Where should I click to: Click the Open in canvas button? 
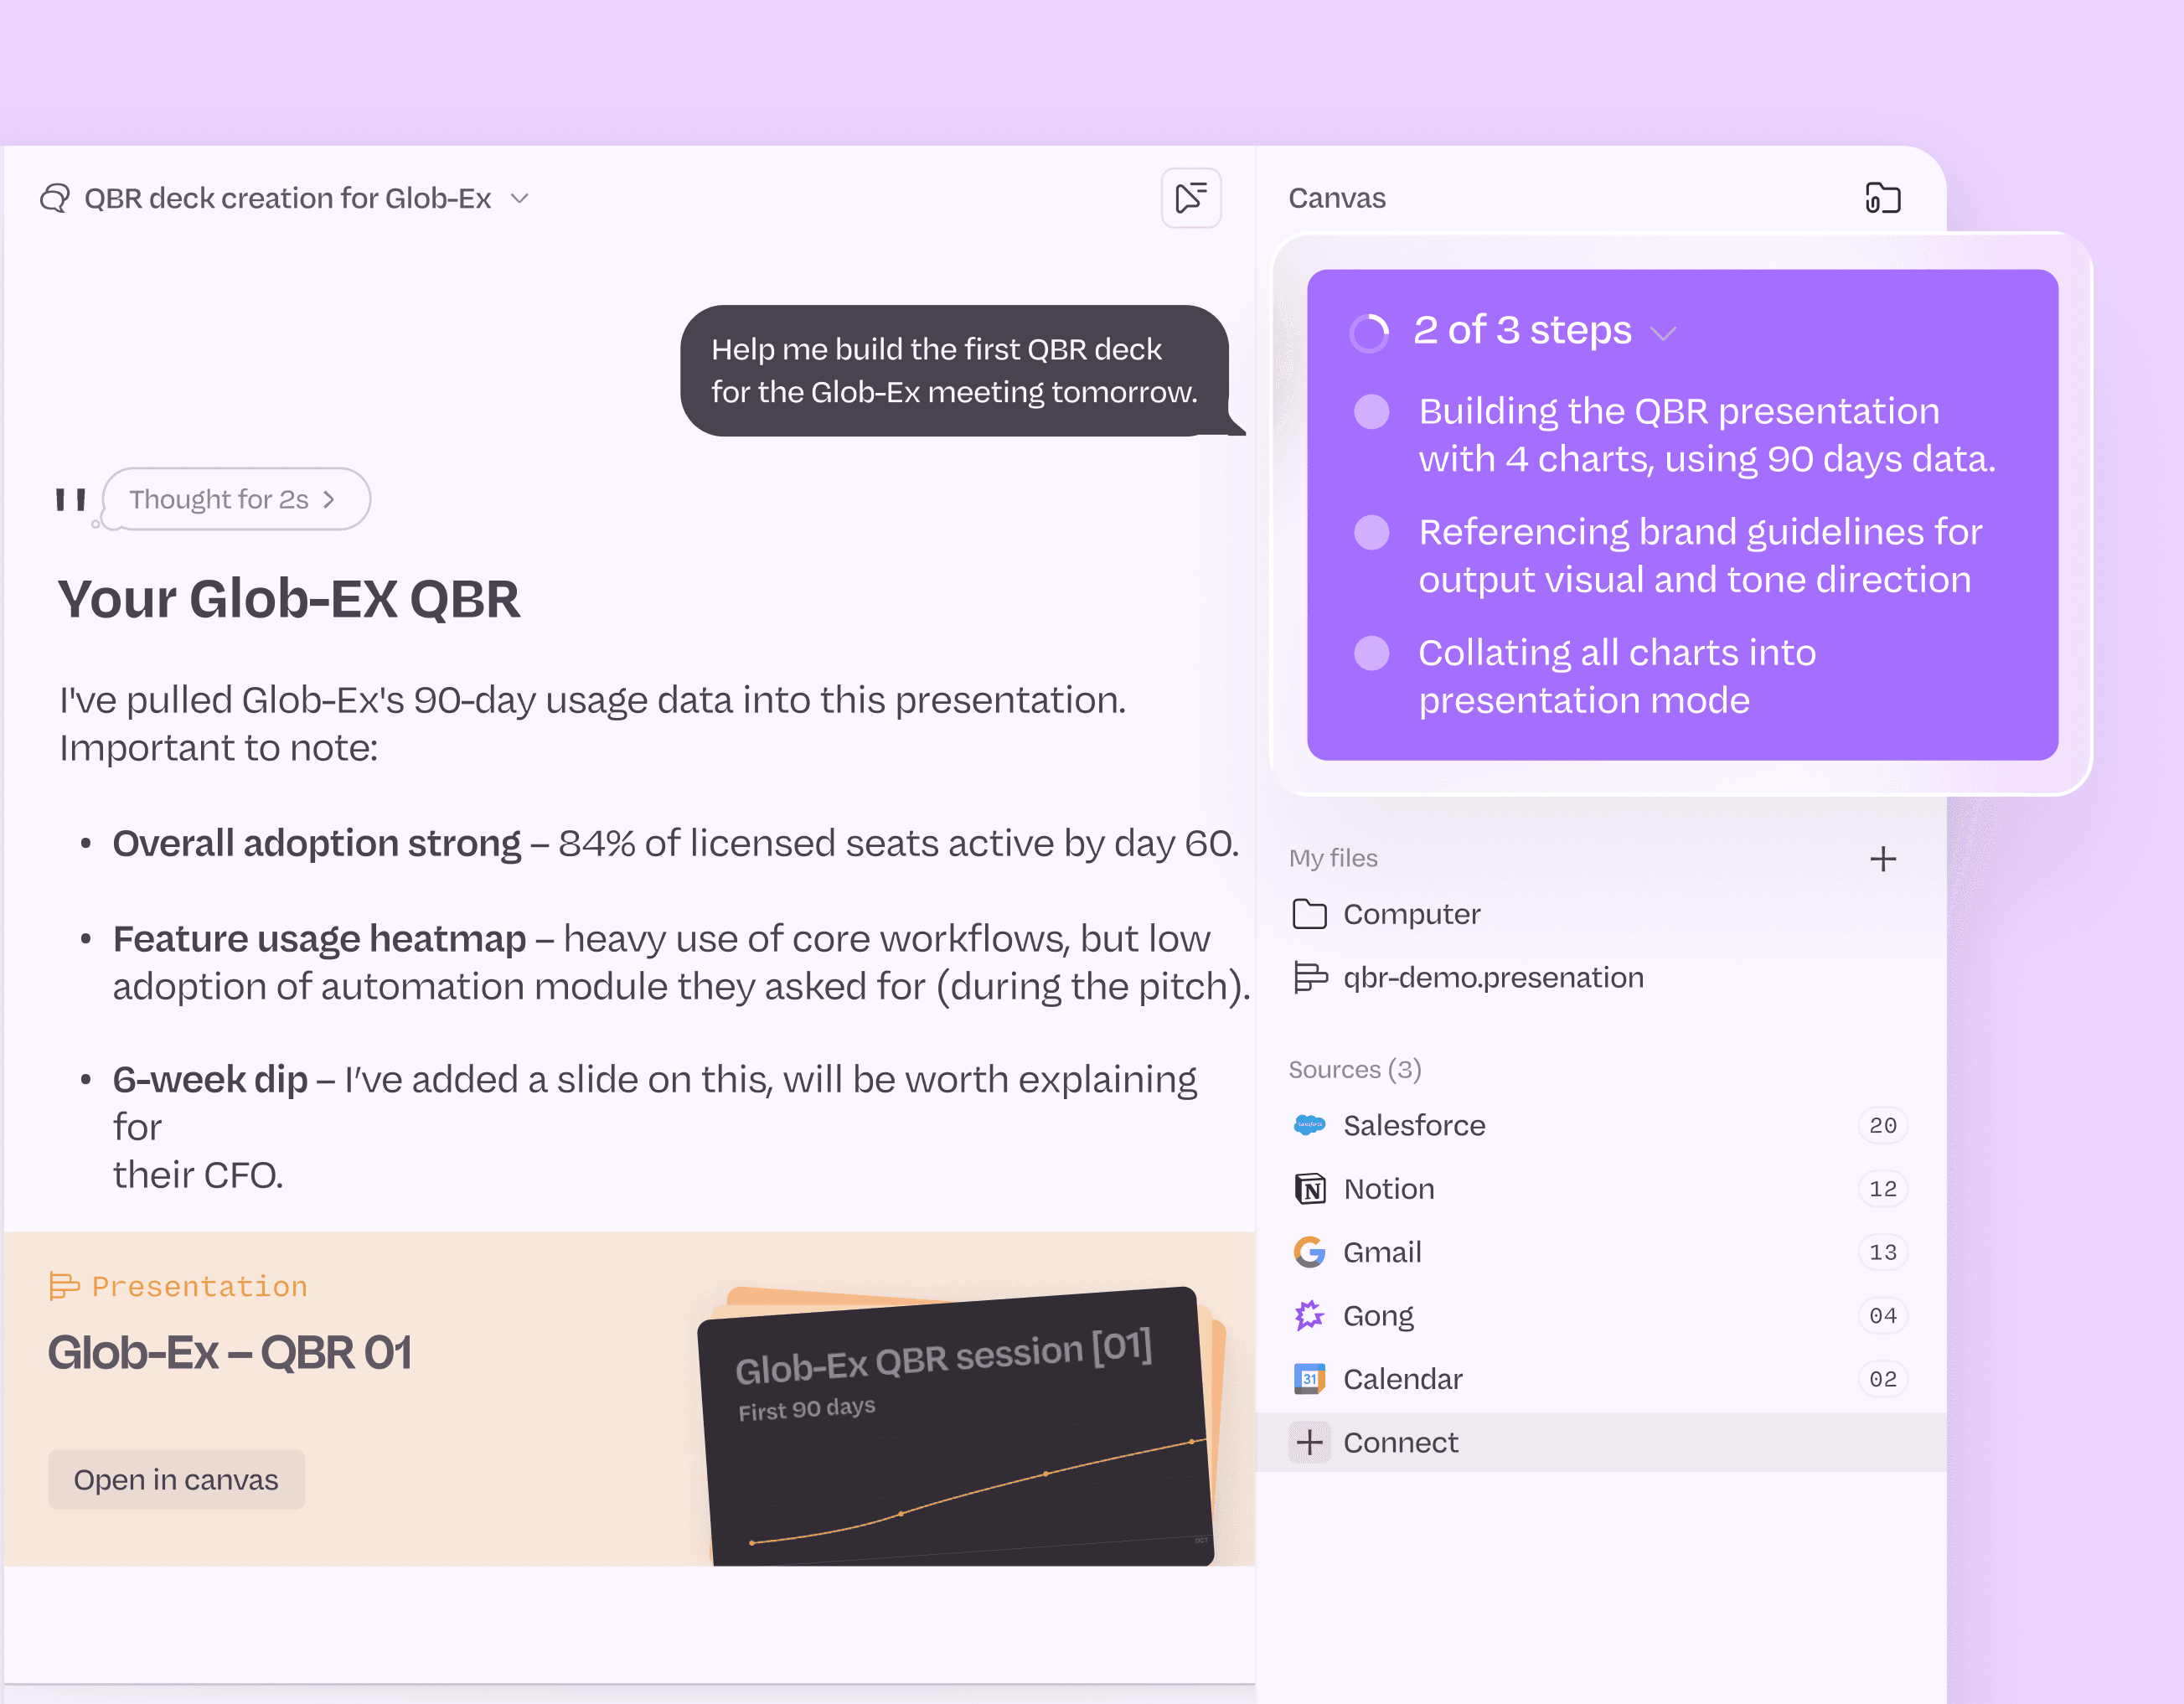pos(176,1479)
